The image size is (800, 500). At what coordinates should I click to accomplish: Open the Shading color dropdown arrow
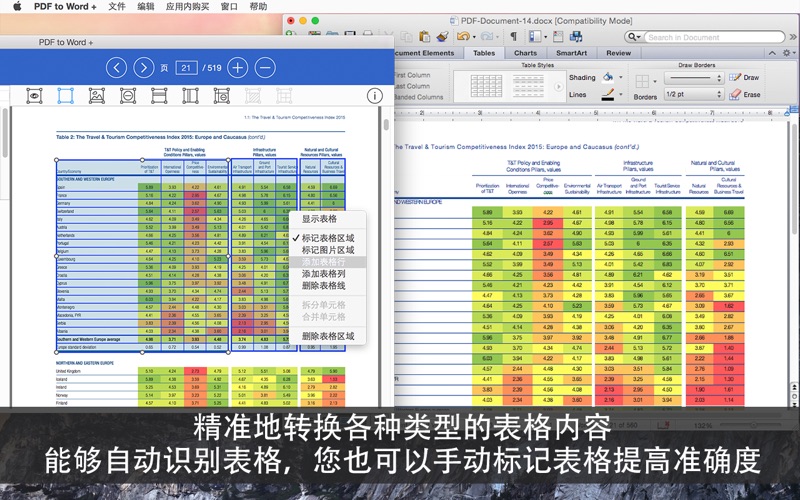point(621,78)
